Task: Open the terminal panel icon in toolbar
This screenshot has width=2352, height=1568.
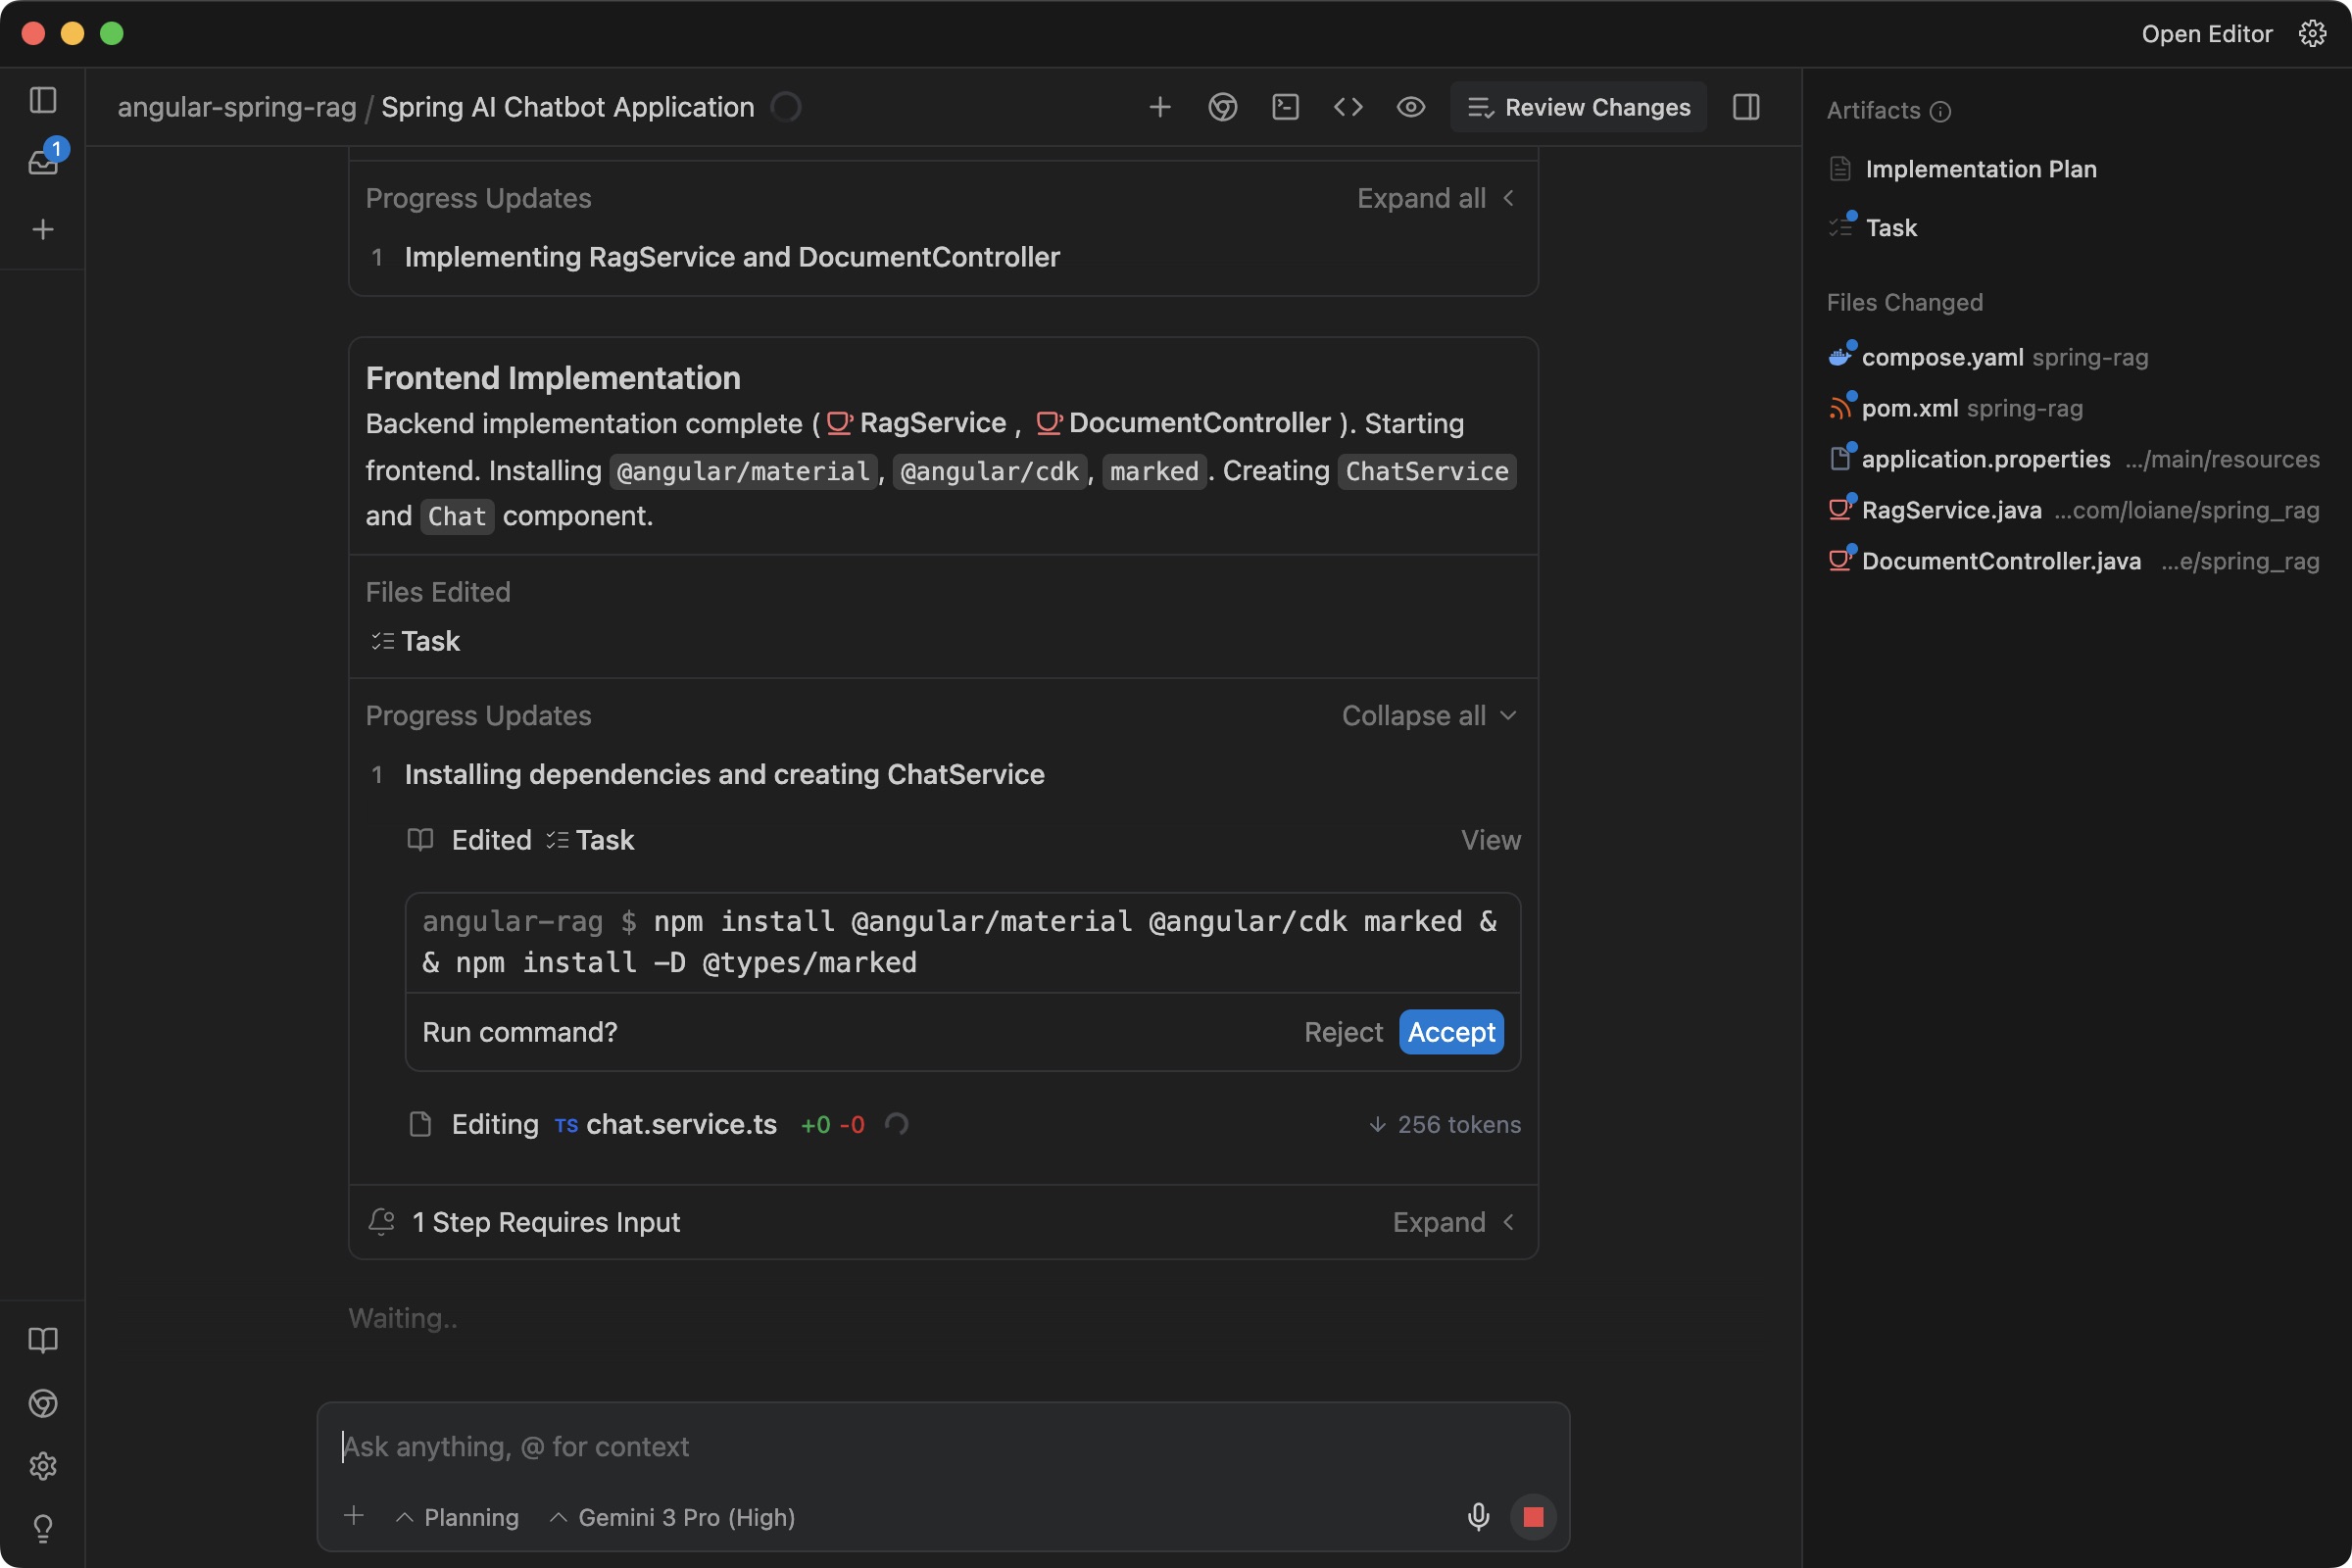Action: point(1285,107)
